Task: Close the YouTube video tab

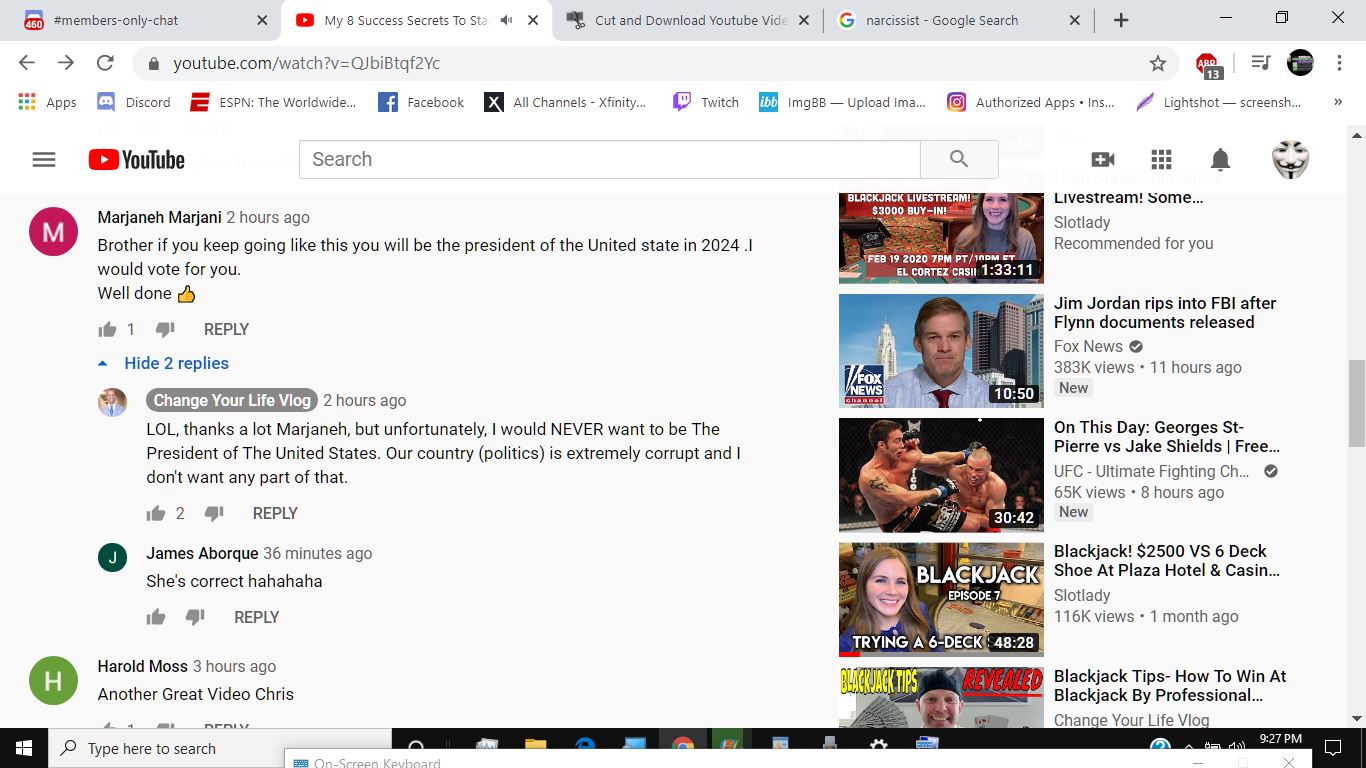Action: [533, 20]
